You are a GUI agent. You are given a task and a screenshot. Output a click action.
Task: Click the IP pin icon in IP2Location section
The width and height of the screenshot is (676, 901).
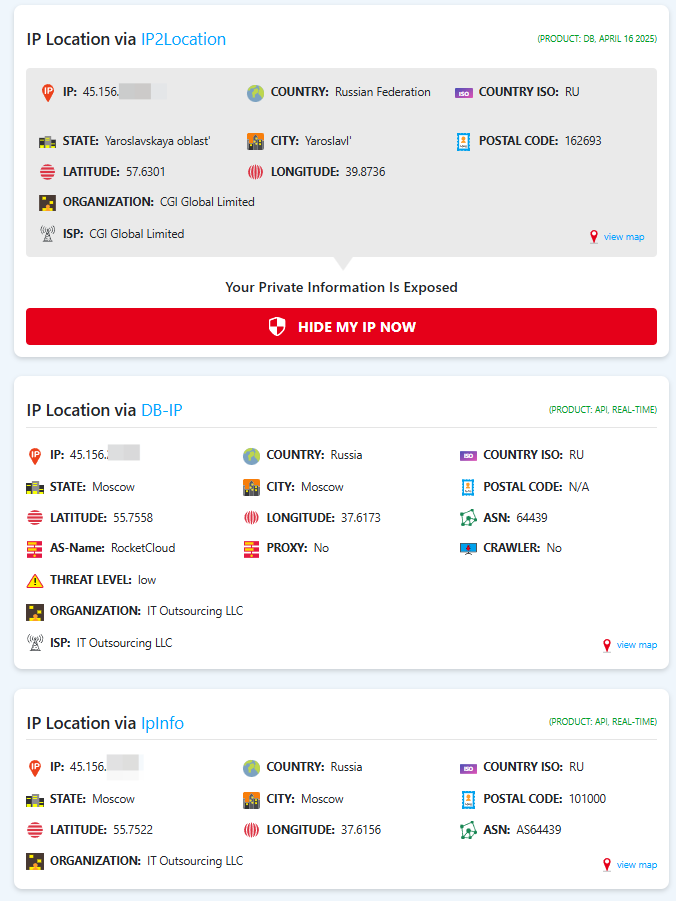pos(47,92)
